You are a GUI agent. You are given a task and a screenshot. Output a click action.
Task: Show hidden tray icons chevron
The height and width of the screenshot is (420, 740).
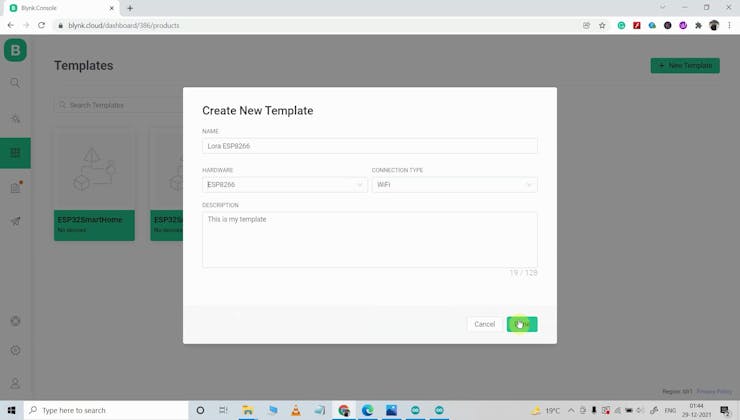(571, 410)
